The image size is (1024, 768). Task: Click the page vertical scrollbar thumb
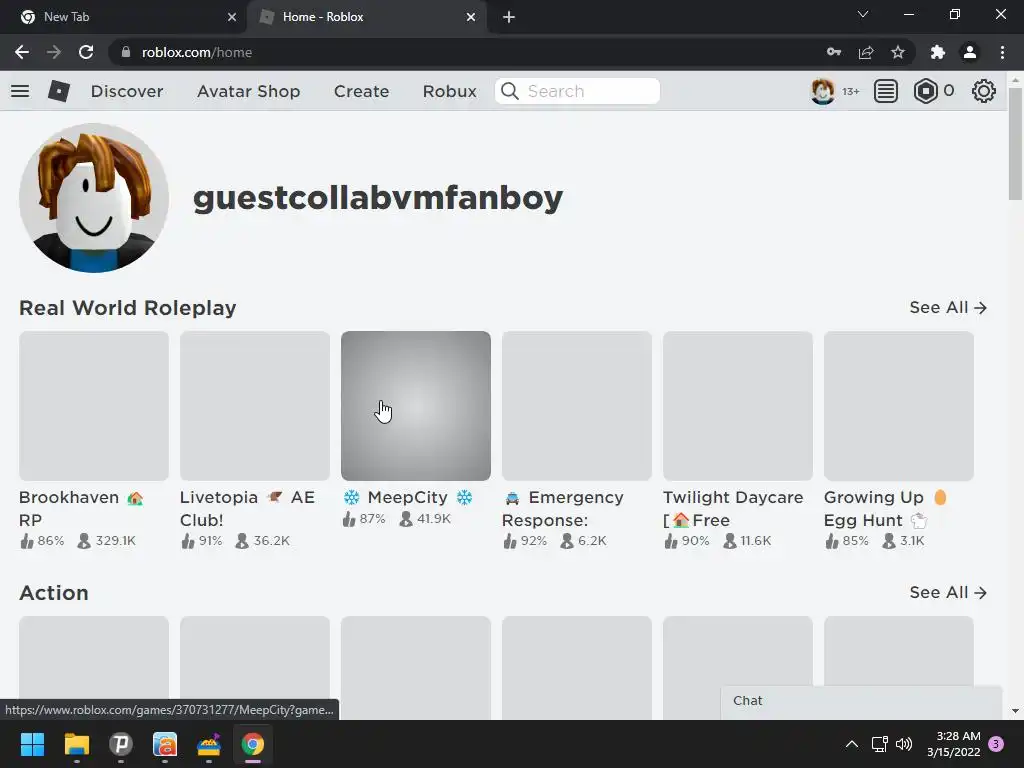(x=1015, y=144)
